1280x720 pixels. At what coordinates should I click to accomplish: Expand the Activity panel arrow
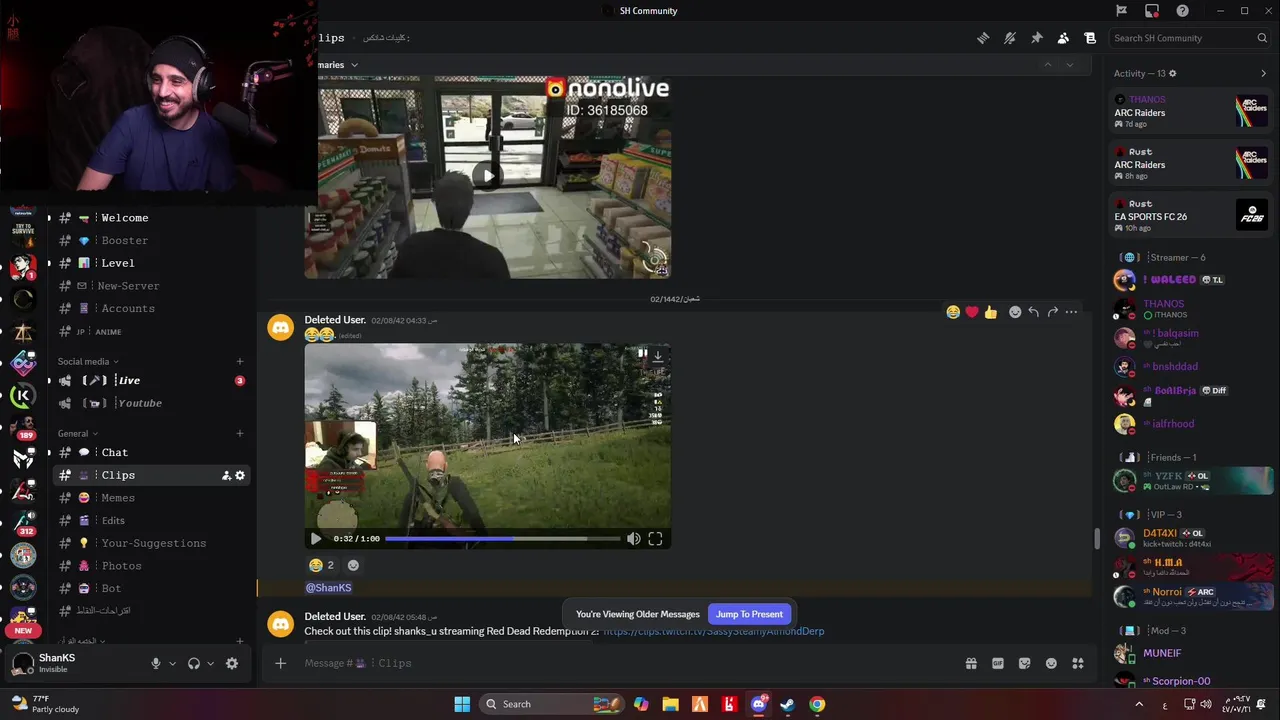1263,73
